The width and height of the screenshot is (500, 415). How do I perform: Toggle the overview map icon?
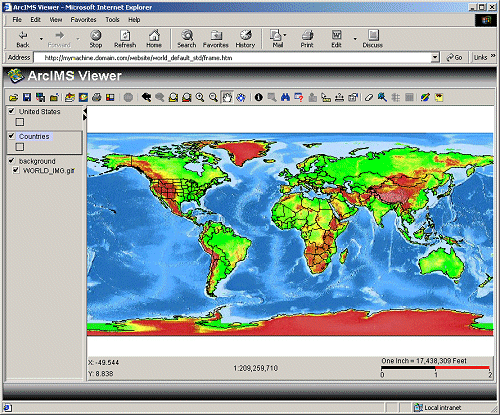click(83, 98)
